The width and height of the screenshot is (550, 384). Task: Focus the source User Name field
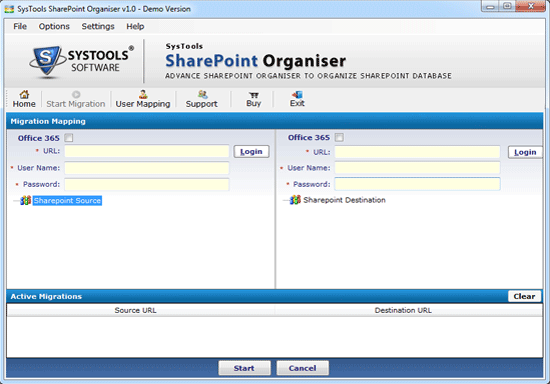[x=147, y=168]
